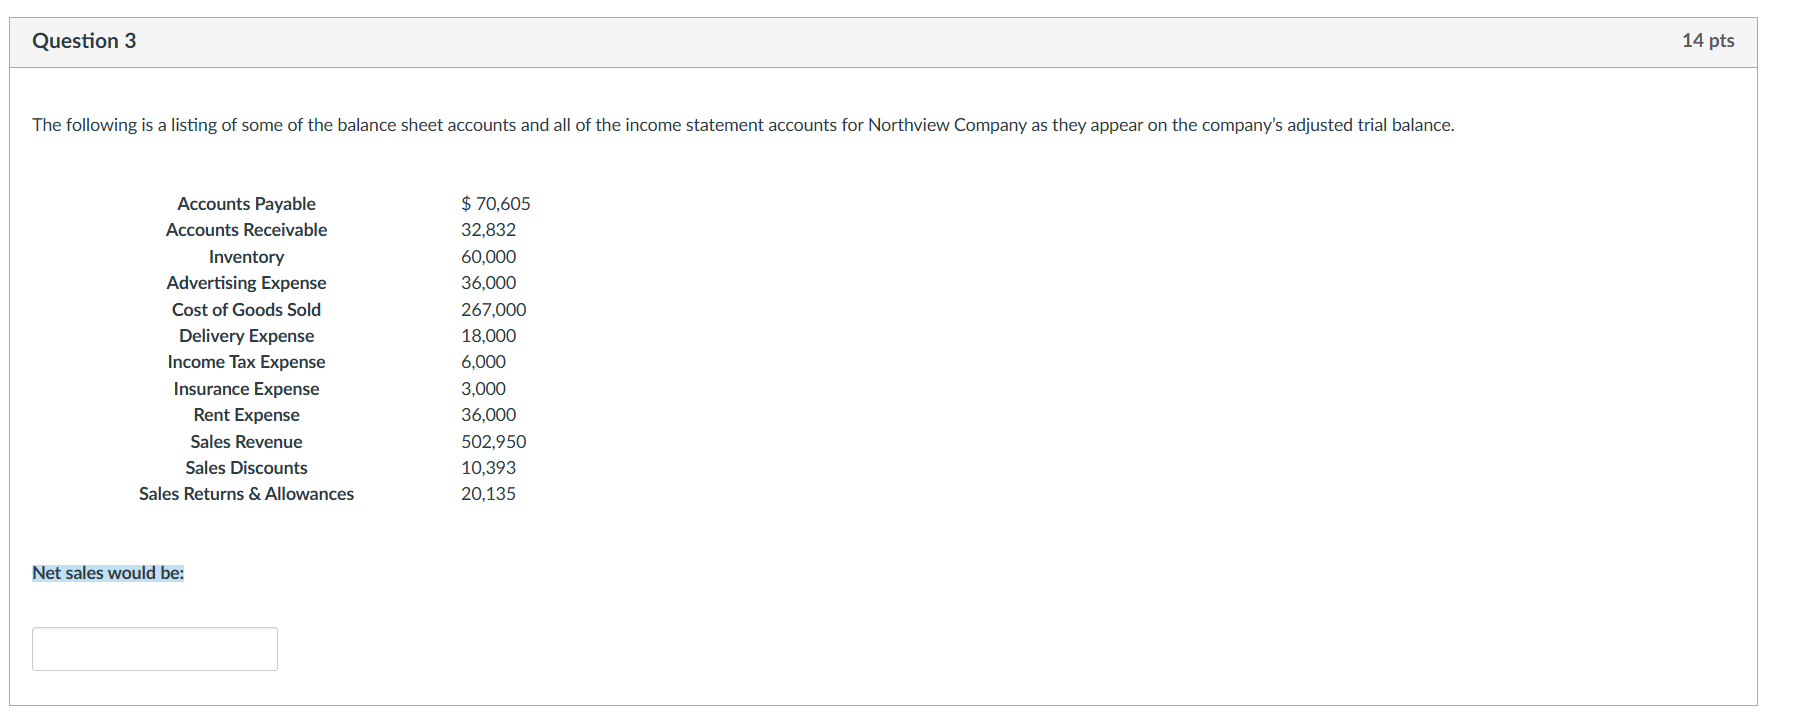This screenshot has height=720, width=1803.
Task: Click the Insurance Expense label
Action: 246,389
